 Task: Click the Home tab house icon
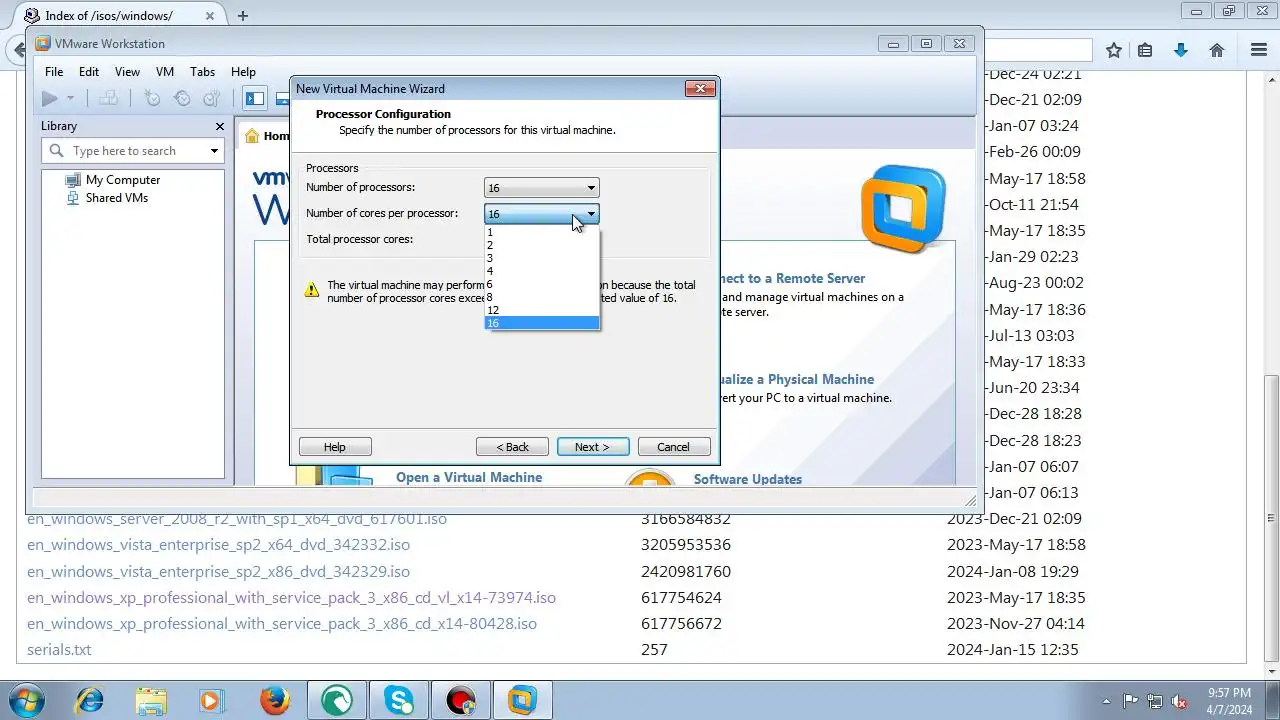pyautogui.click(x=251, y=136)
